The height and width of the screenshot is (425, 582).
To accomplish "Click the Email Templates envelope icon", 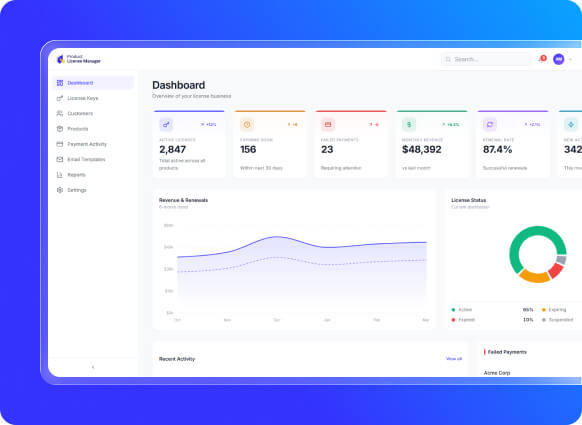I will [60, 159].
